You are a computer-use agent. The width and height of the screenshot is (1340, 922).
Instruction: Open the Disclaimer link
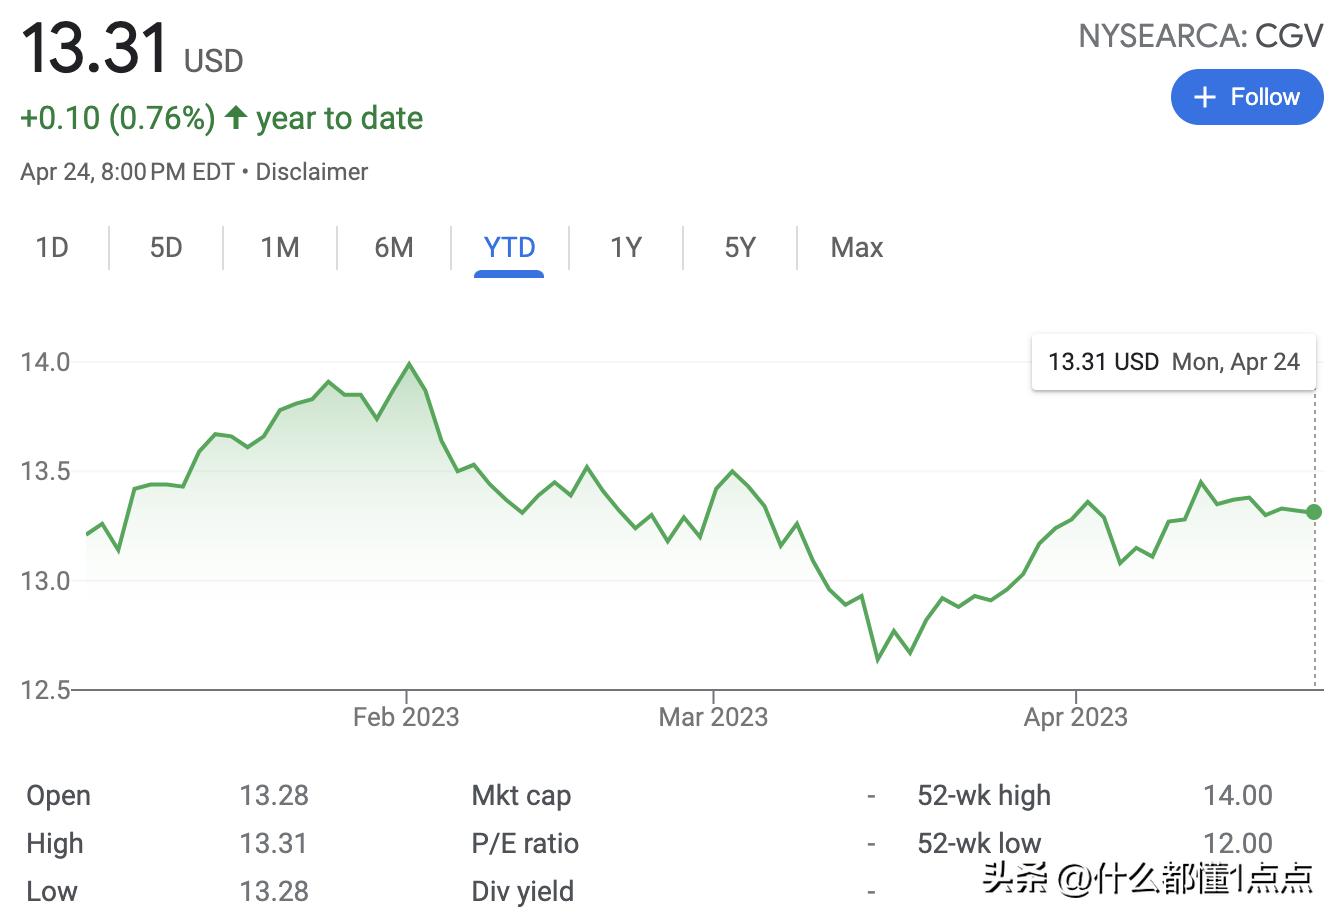coord(312,172)
